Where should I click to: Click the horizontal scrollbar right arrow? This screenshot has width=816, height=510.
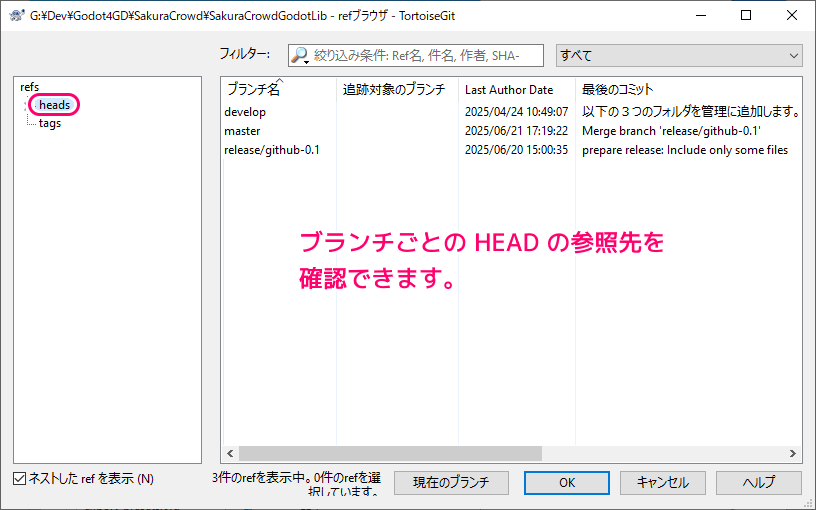(x=794, y=453)
